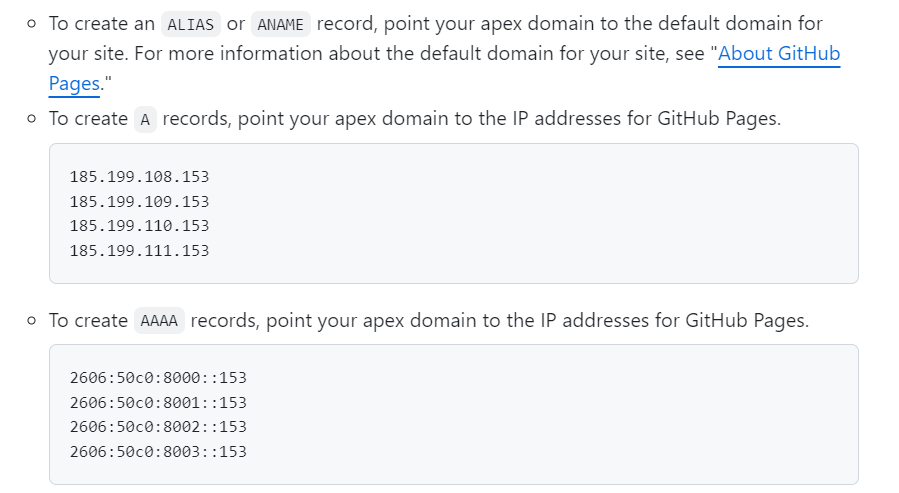Click the AAAA inline code label

pos(159,322)
